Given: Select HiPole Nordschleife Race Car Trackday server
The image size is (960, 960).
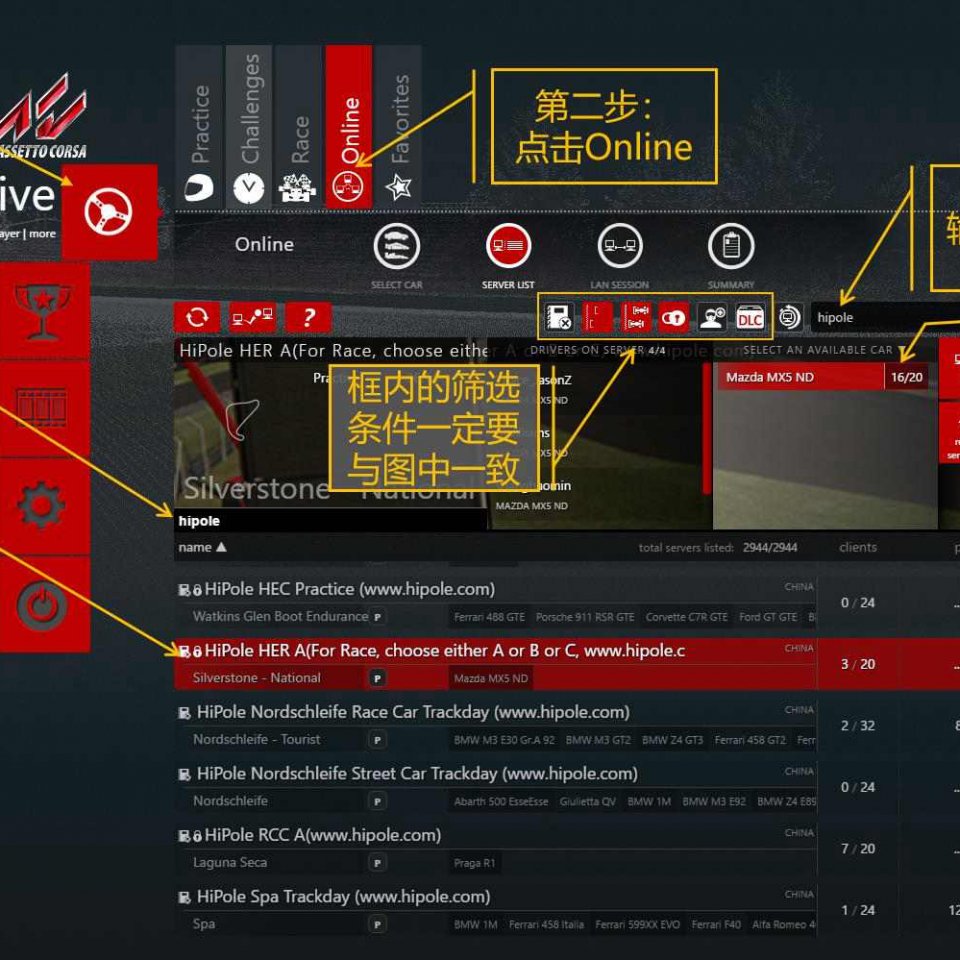Looking at the screenshot, I should click(495, 726).
